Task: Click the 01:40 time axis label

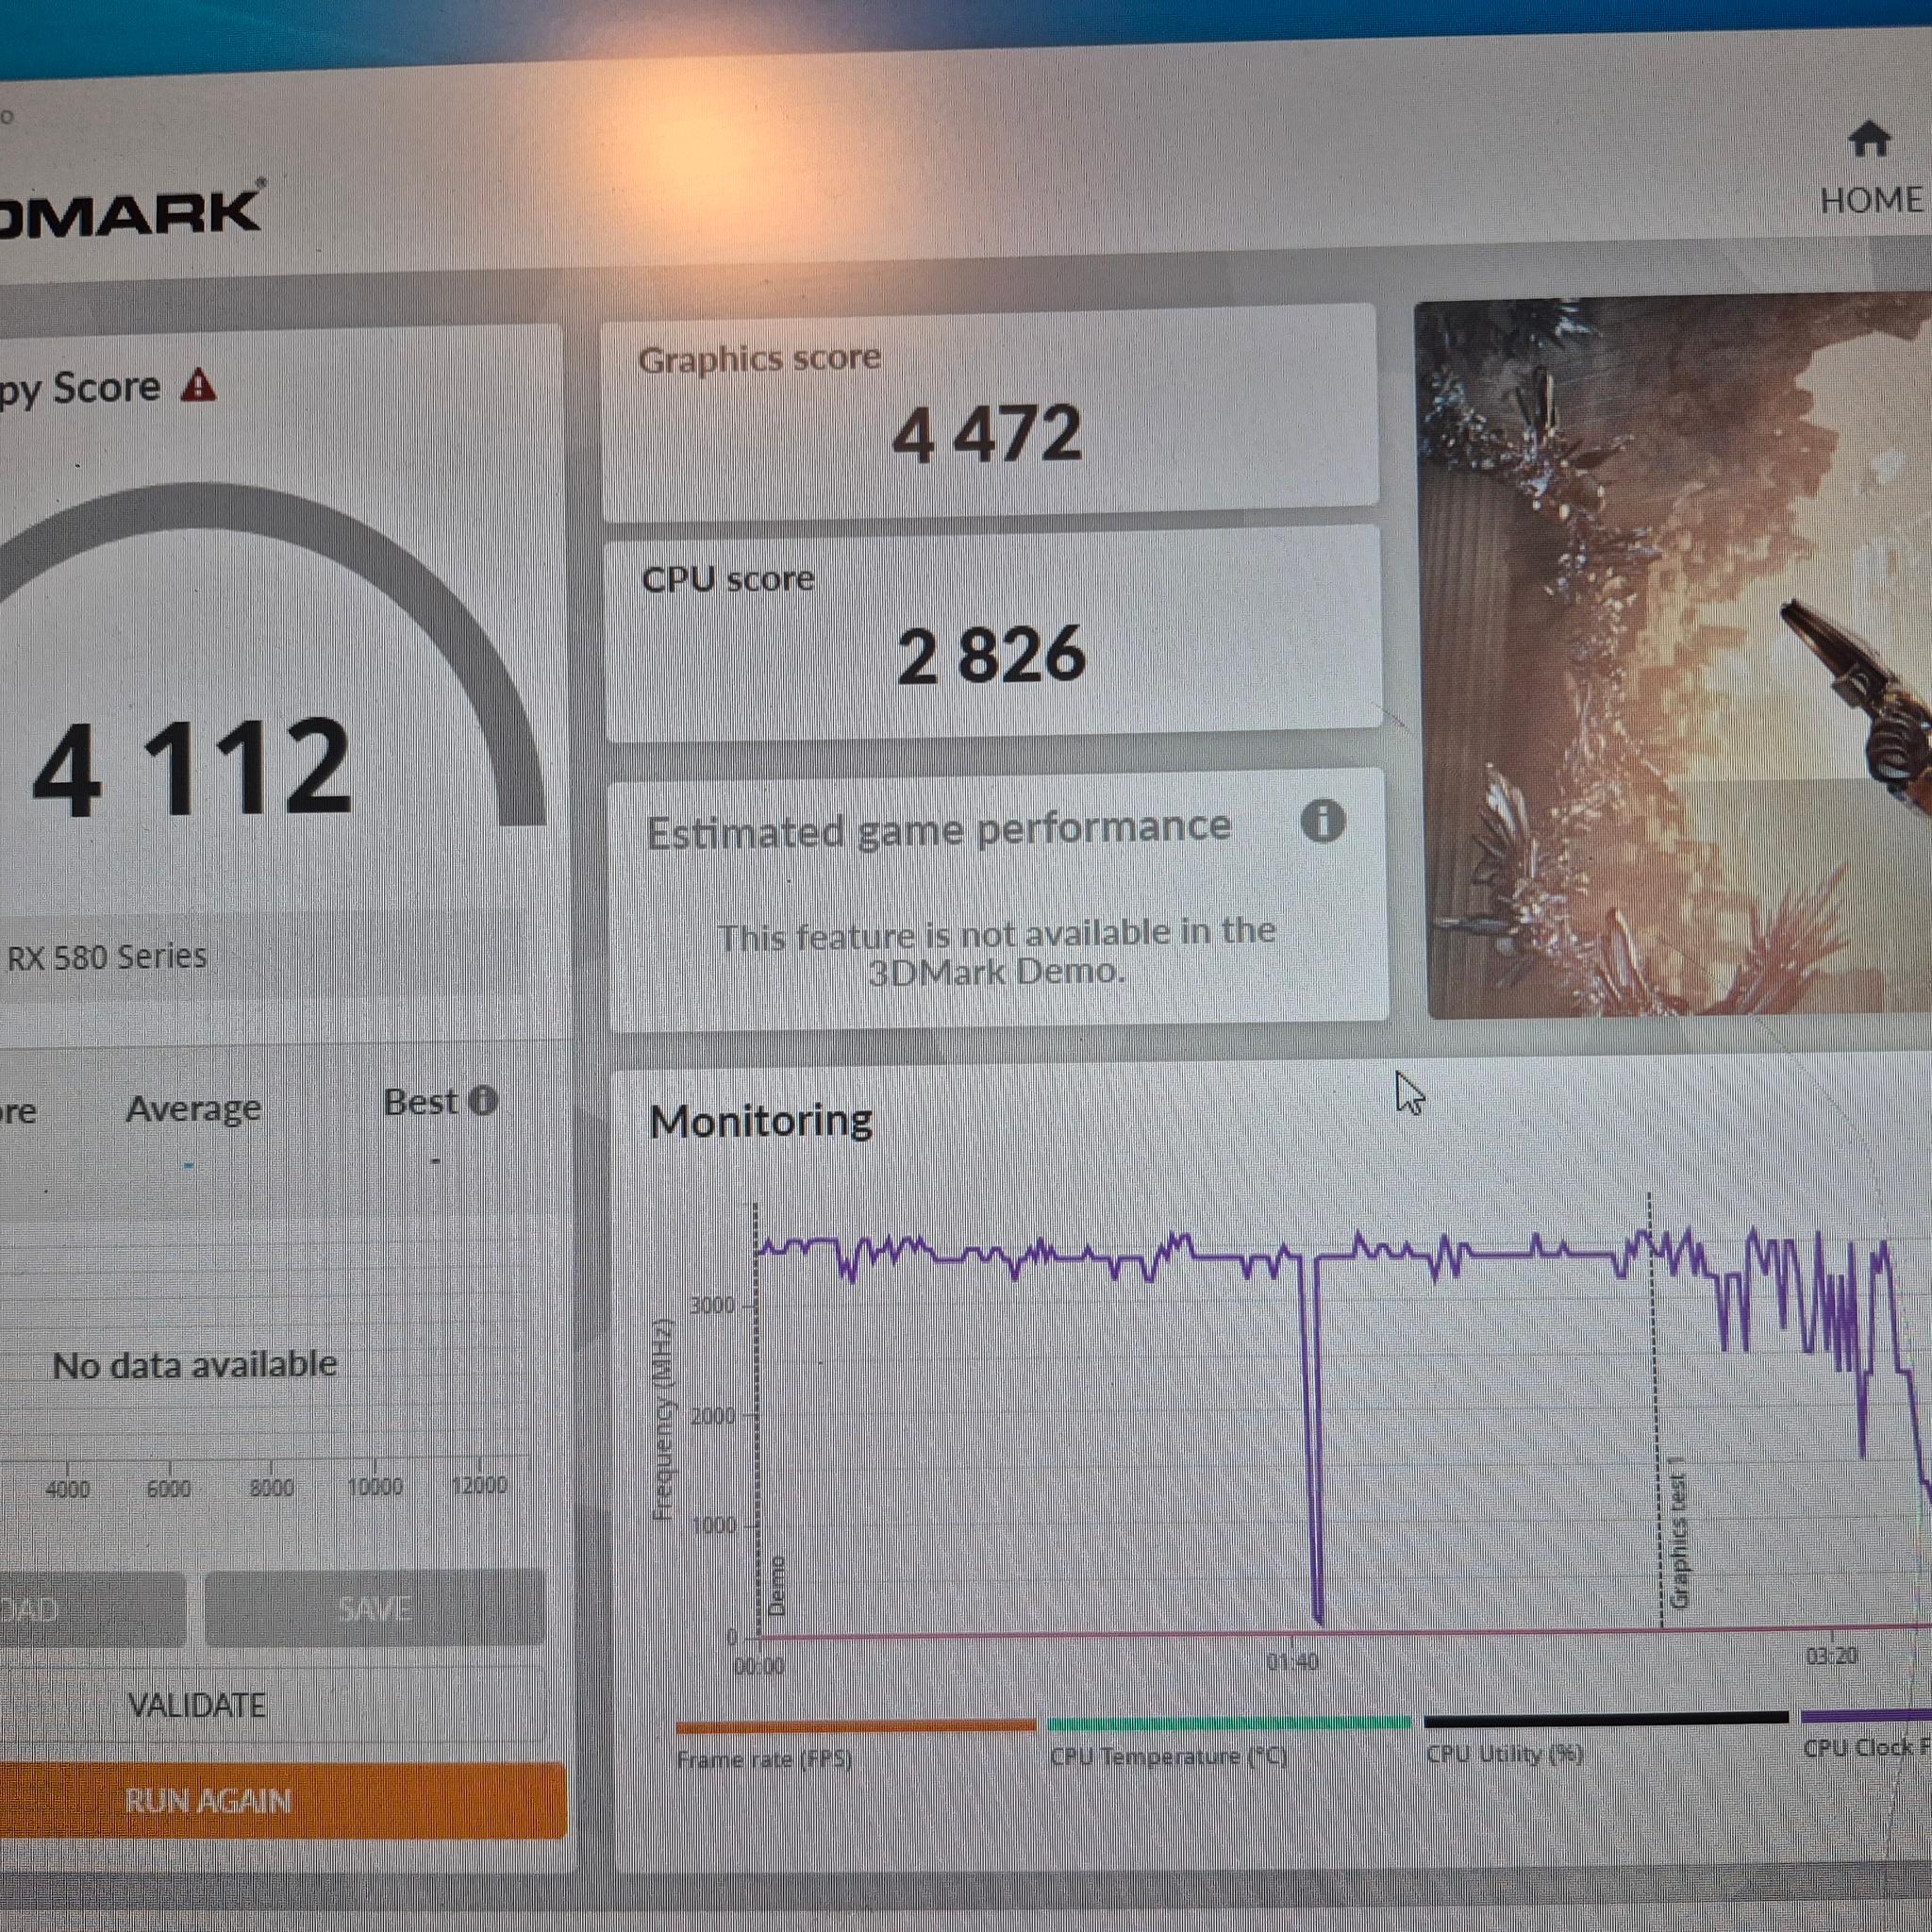Action: click(x=1292, y=1662)
